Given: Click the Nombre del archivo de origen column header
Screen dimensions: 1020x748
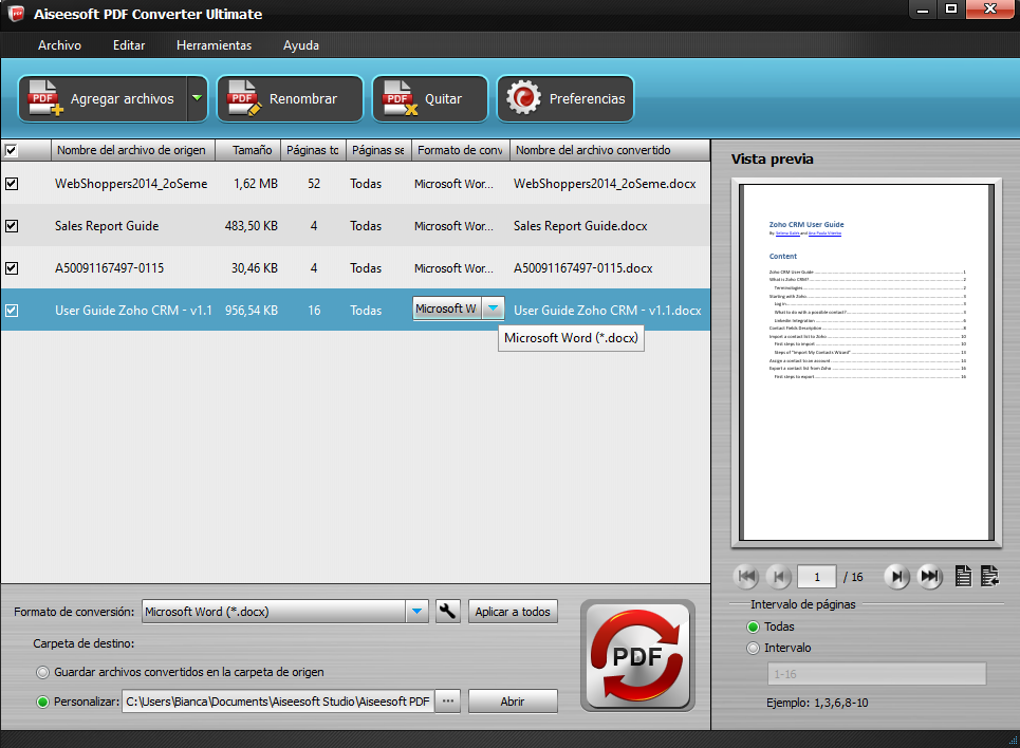Looking at the screenshot, I should pyautogui.click(x=133, y=150).
